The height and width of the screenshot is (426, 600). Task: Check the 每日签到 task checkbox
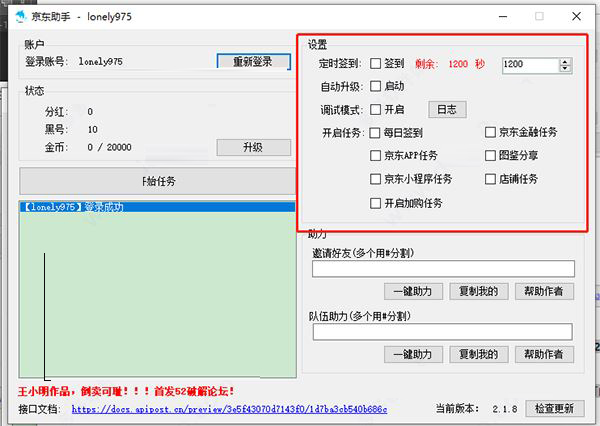[375, 133]
